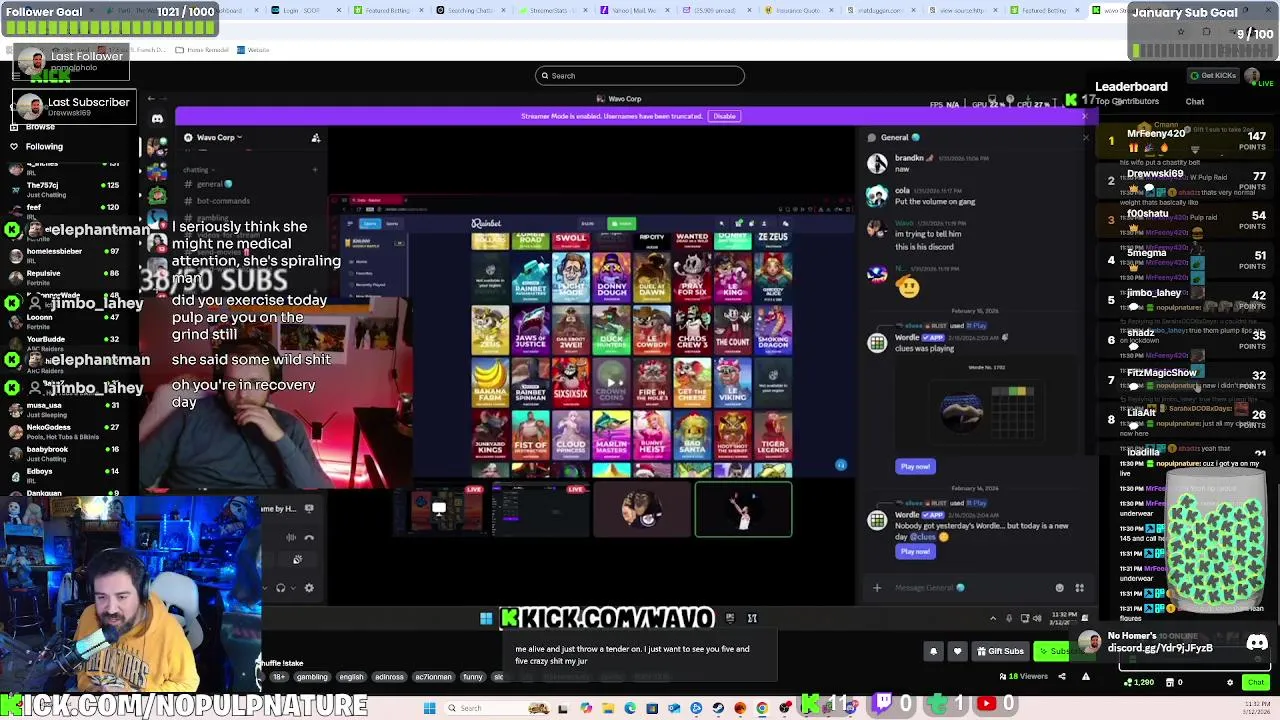The image size is (1280, 720).
Task: Click Play now under clues was playing
Action: pyautogui.click(x=915, y=467)
